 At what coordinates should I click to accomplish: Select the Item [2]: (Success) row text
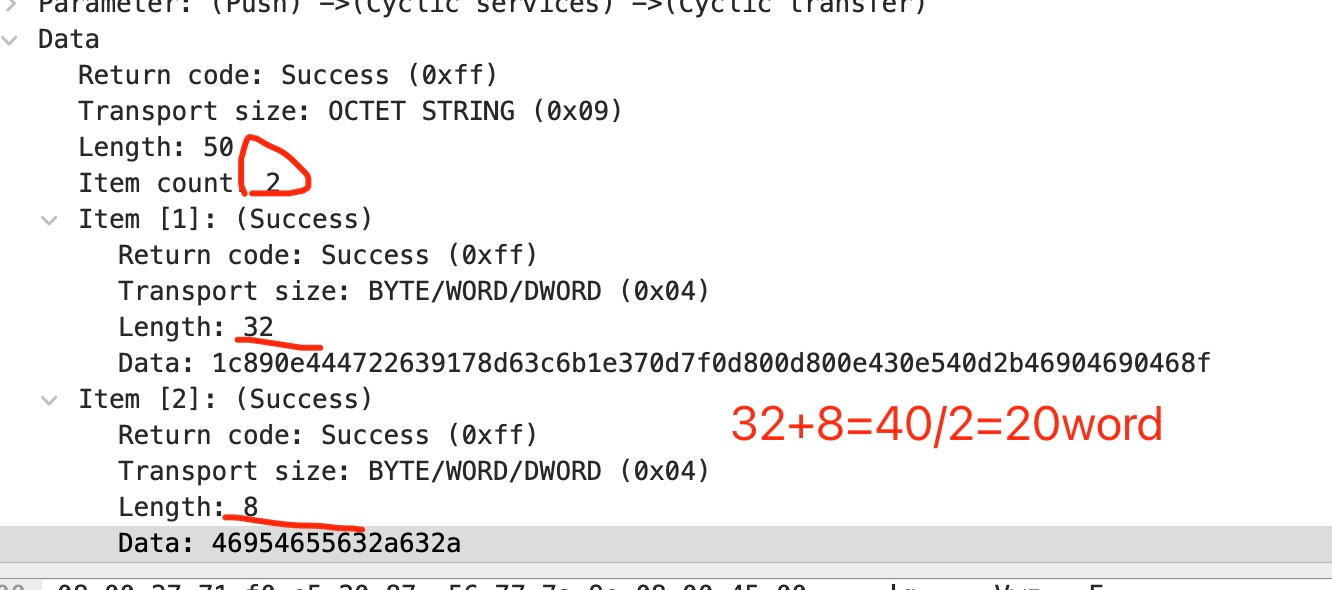click(225, 400)
